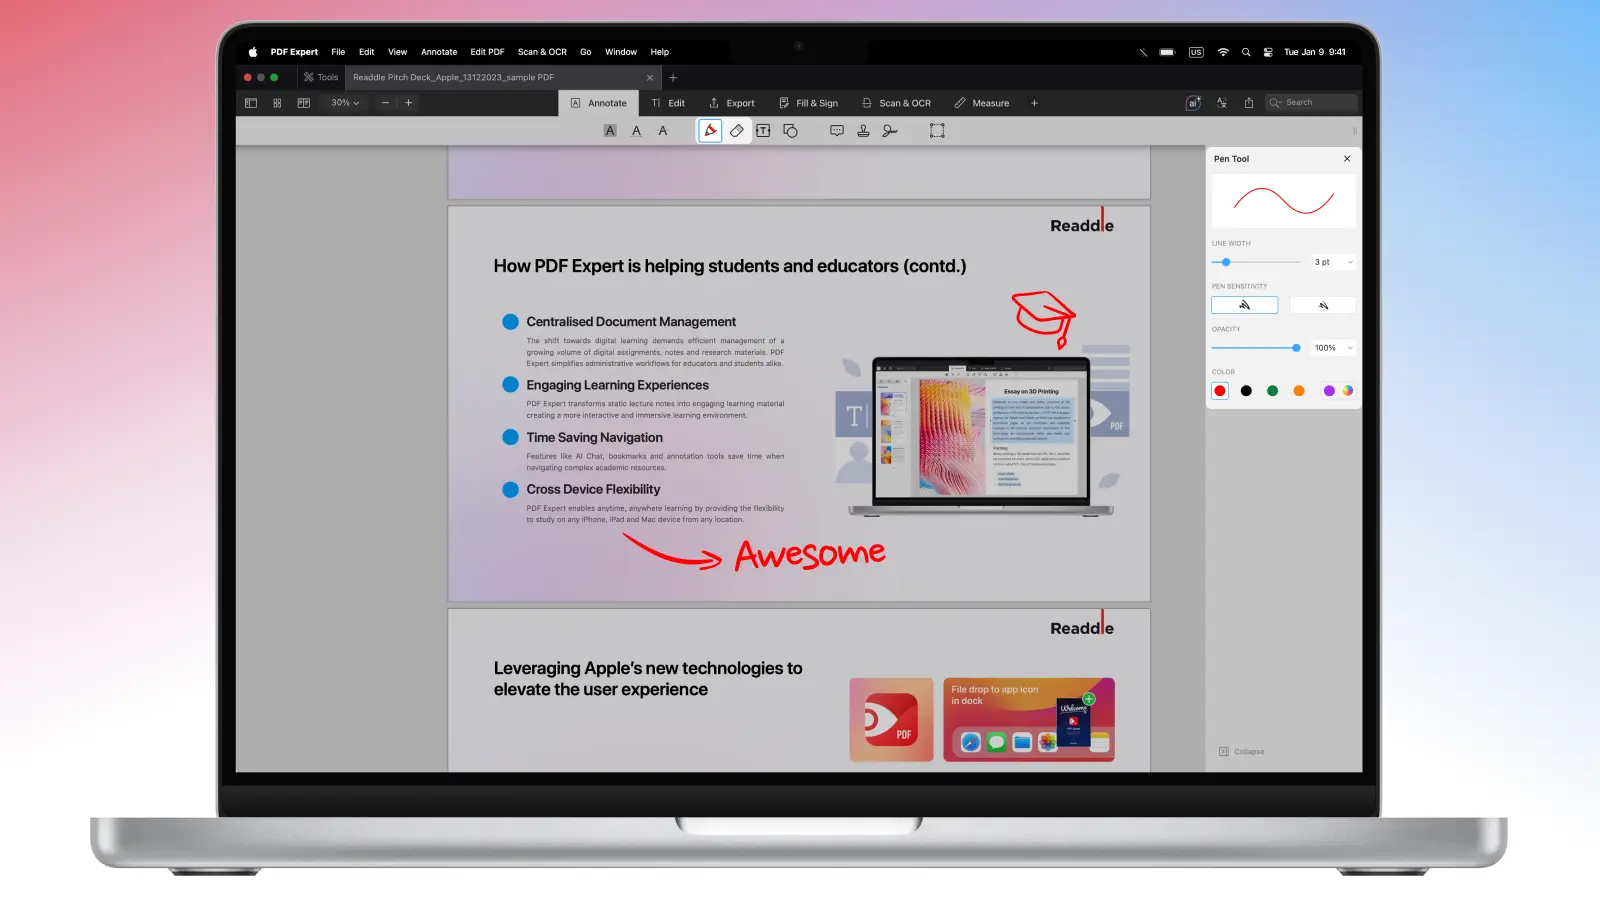Screen dimensions: 1600x900
Task: Select the strikethrough text tool
Action: 662,131
